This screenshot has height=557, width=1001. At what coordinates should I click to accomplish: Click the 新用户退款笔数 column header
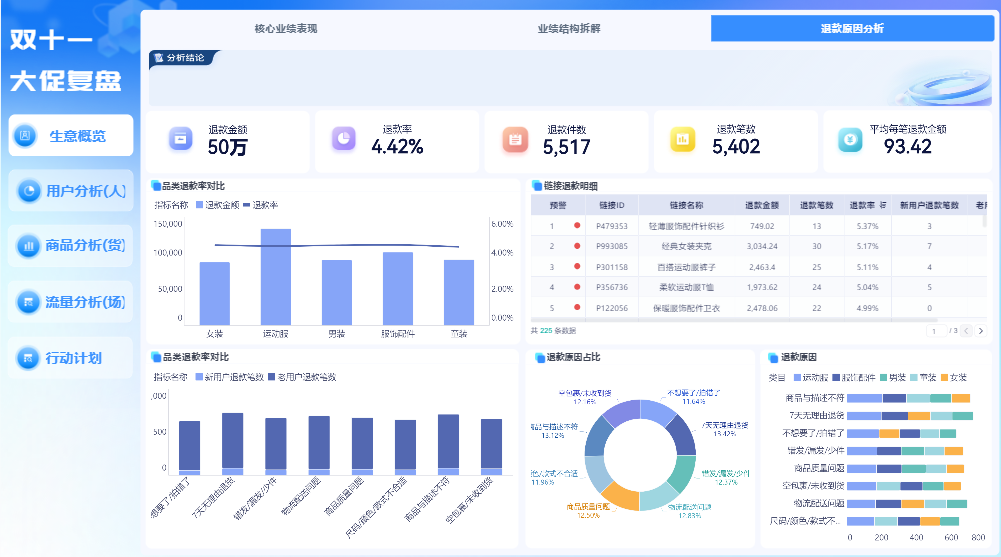930,205
